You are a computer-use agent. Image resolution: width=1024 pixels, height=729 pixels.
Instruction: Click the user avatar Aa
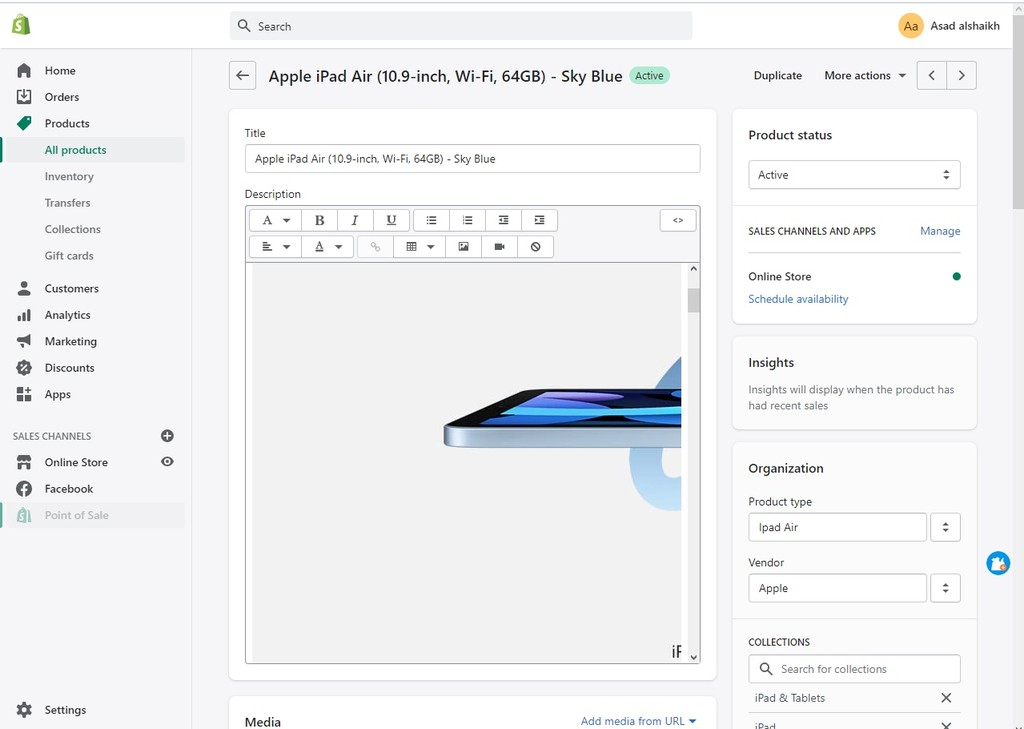pyautogui.click(x=910, y=26)
